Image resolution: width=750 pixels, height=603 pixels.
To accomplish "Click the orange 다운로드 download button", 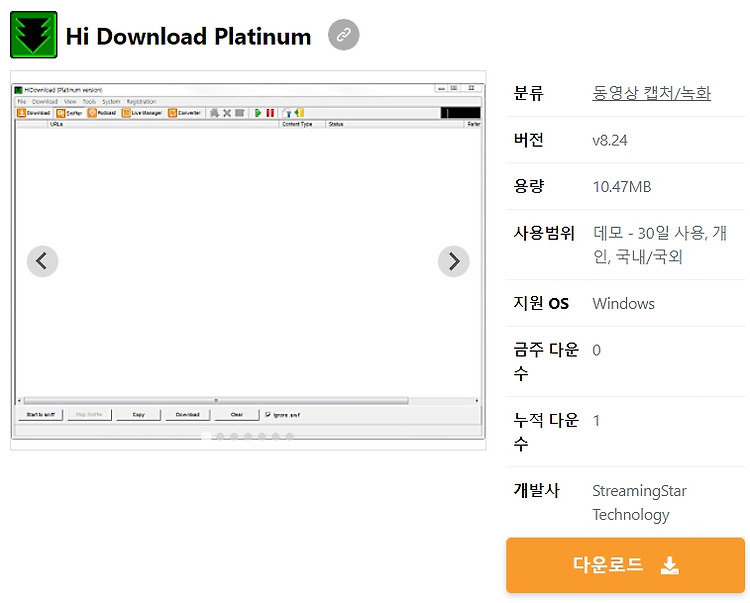I will pos(625,565).
